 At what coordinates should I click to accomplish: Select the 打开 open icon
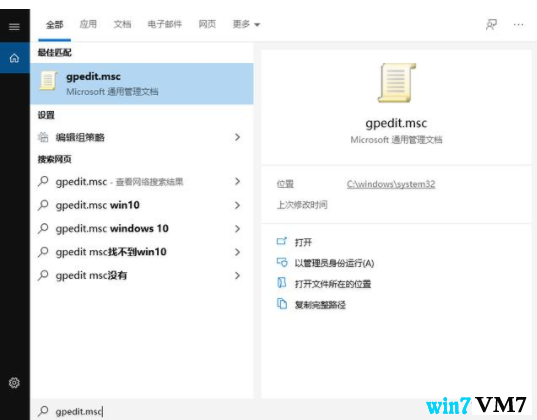[x=282, y=242]
